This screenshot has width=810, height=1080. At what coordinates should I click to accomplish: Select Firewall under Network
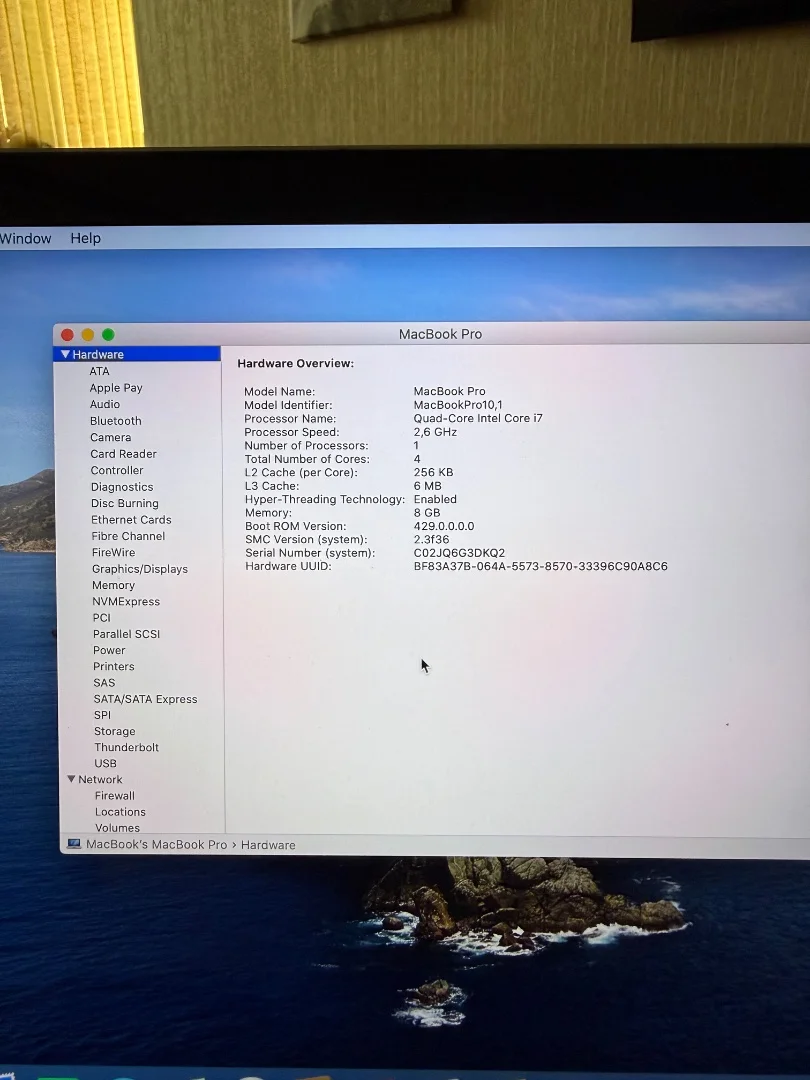(114, 796)
